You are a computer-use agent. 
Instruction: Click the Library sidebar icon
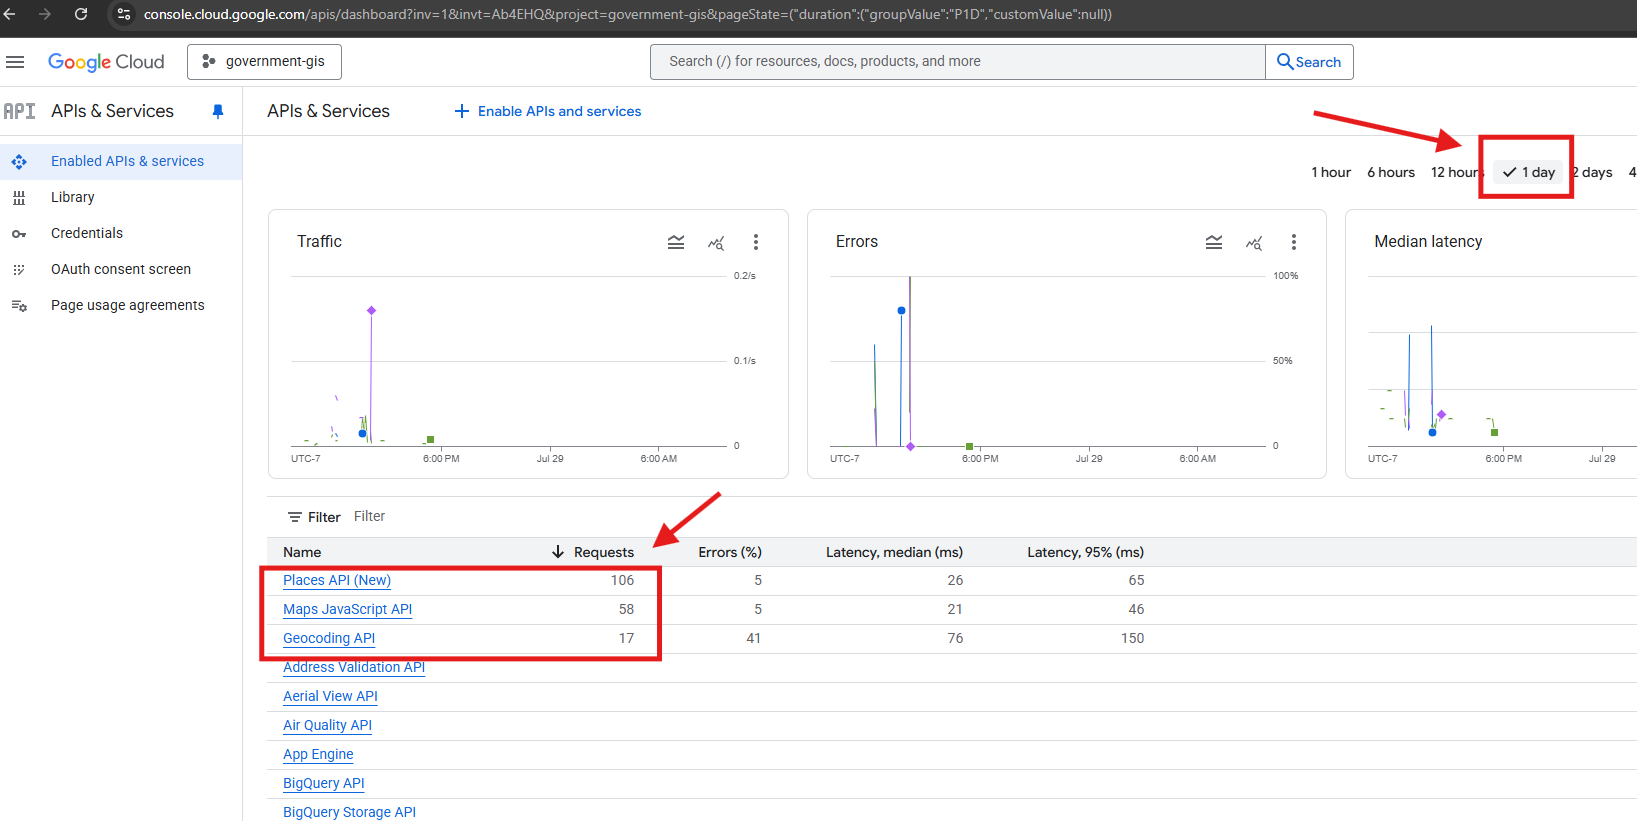tap(19, 198)
